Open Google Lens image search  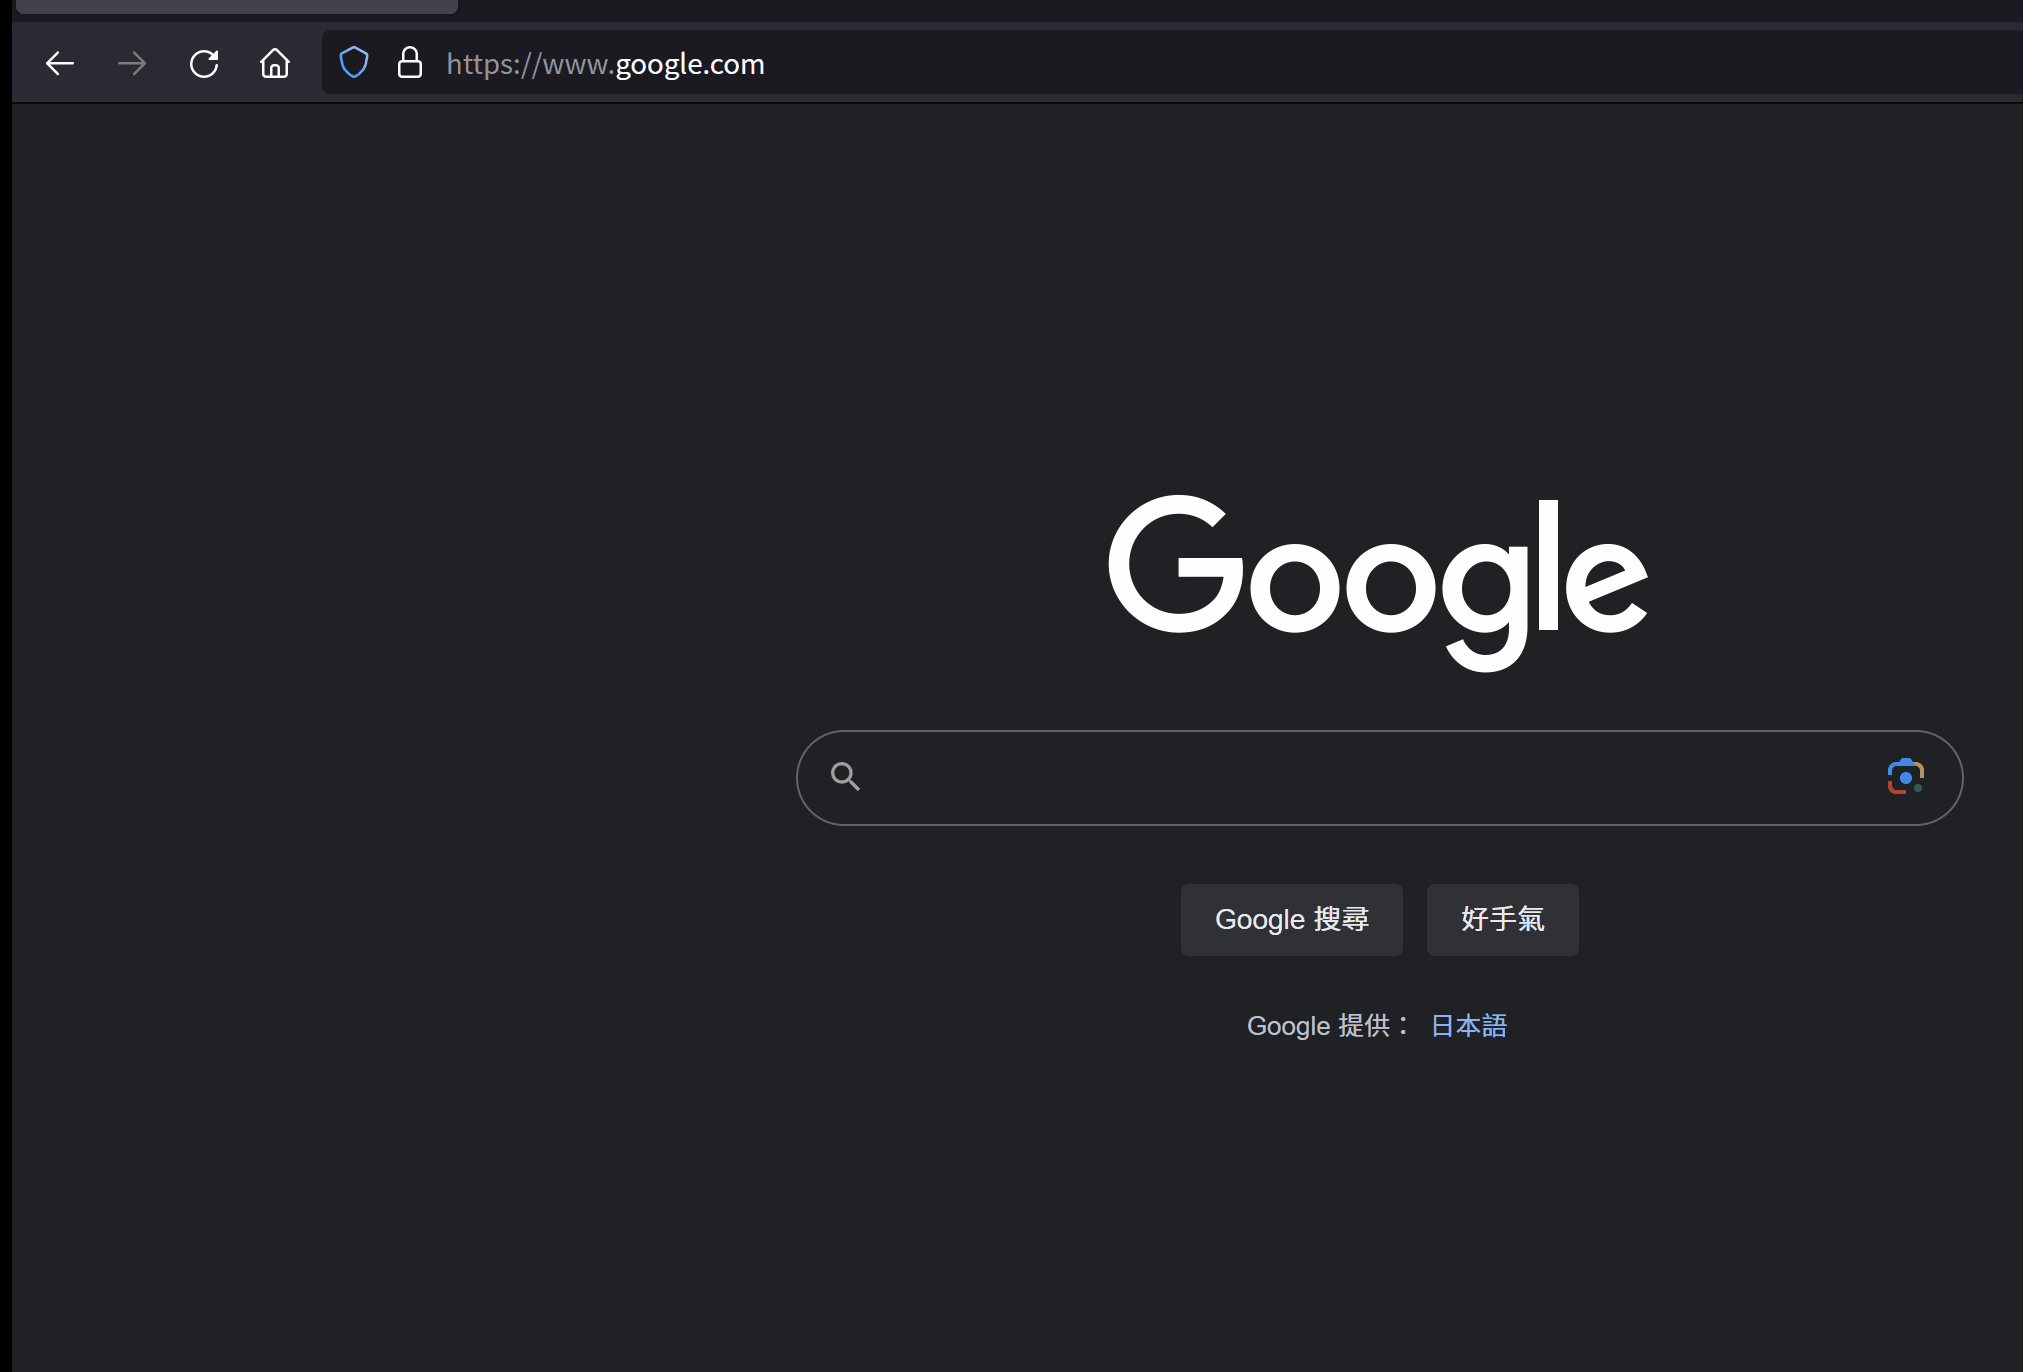(x=1906, y=777)
